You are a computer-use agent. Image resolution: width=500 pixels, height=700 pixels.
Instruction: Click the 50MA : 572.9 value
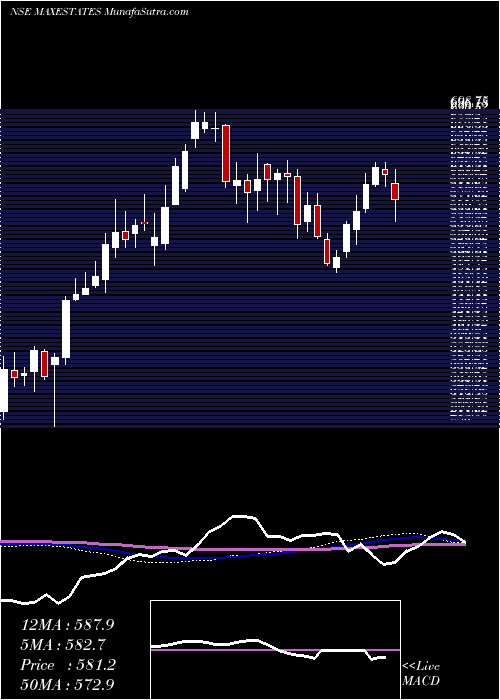tap(67, 685)
